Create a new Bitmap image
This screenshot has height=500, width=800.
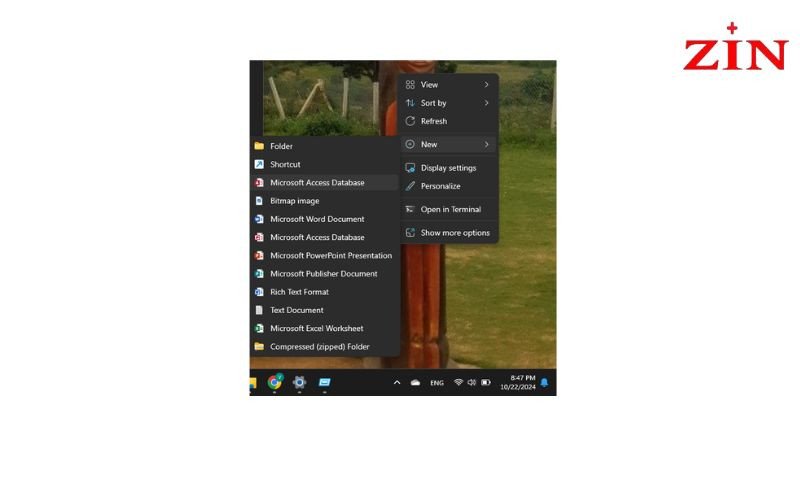(324, 201)
